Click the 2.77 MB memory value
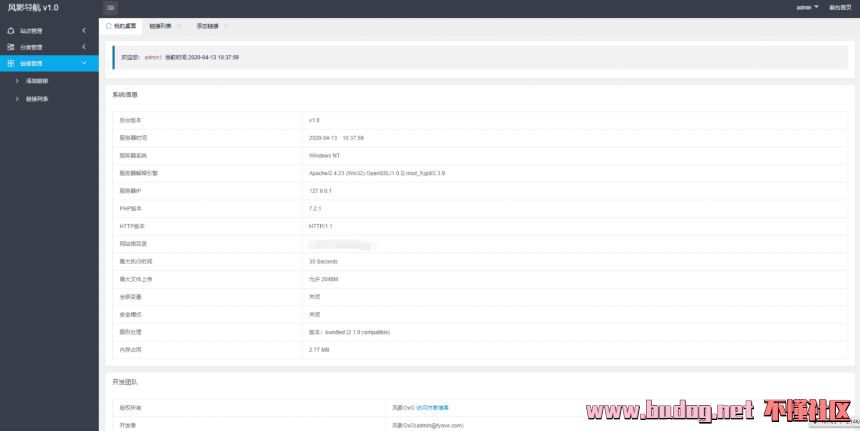This screenshot has width=860, height=431. pyautogui.click(x=319, y=350)
